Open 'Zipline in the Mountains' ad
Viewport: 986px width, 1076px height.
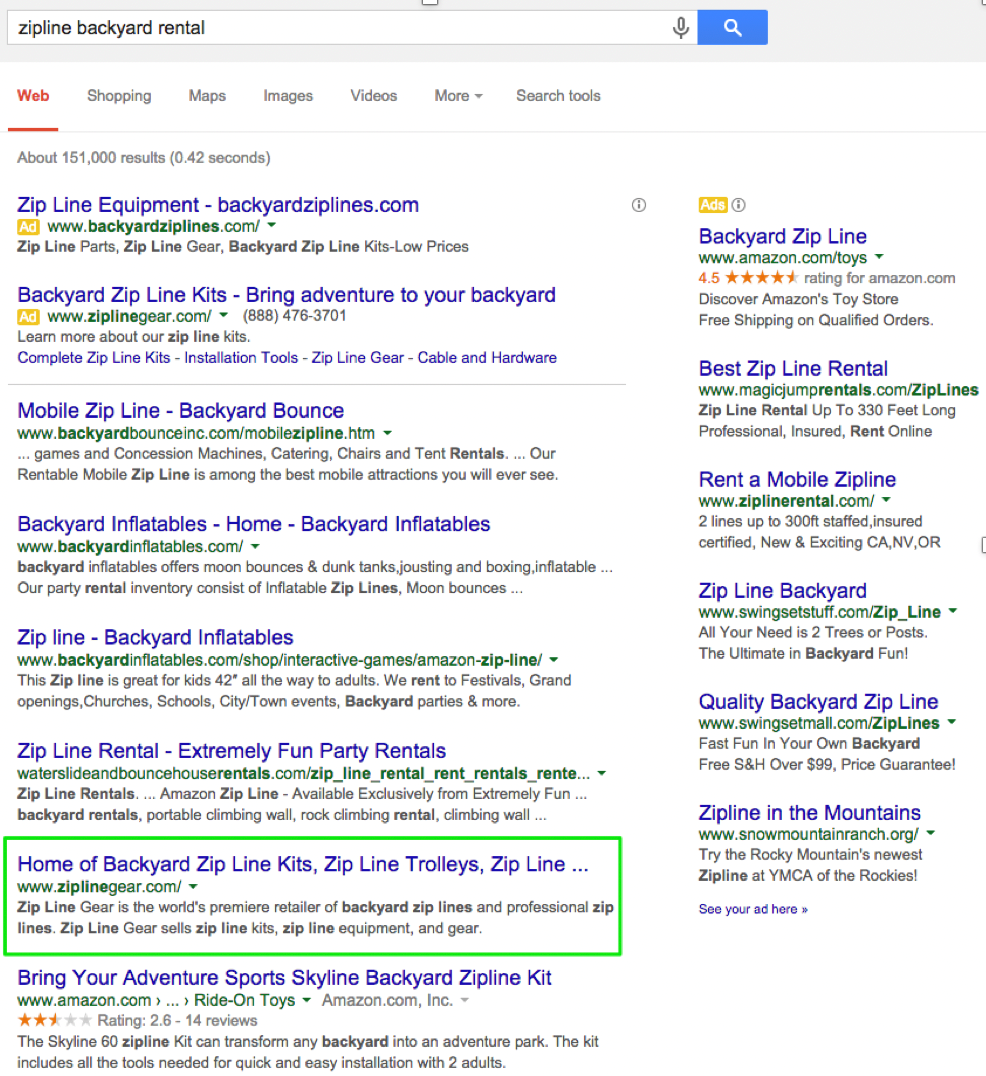click(810, 812)
